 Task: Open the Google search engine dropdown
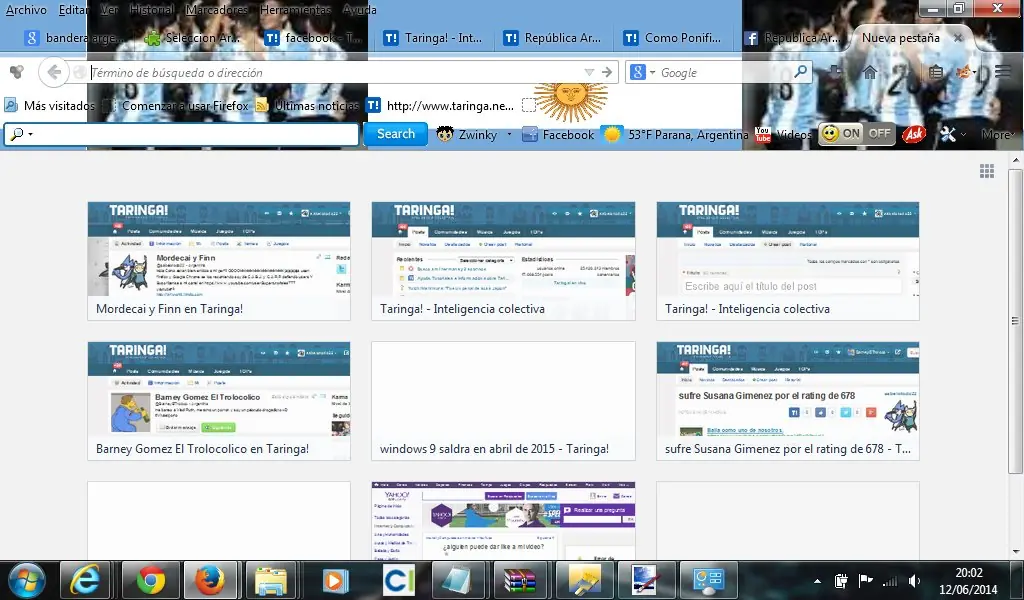click(652, 72)
